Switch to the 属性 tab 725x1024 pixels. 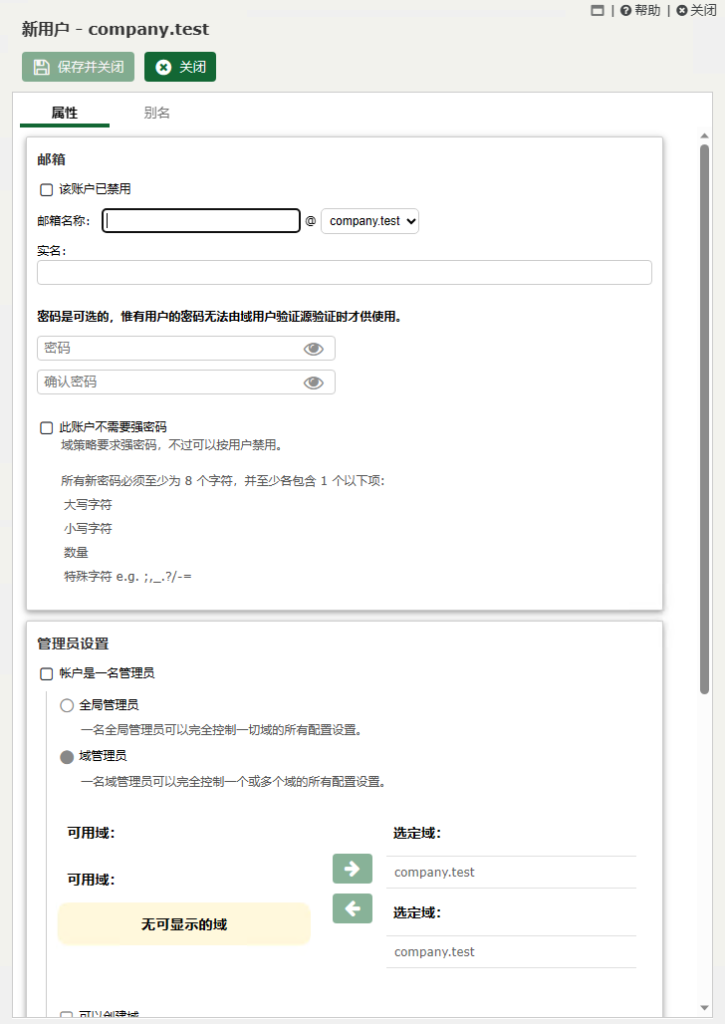(x=65, y=113)
